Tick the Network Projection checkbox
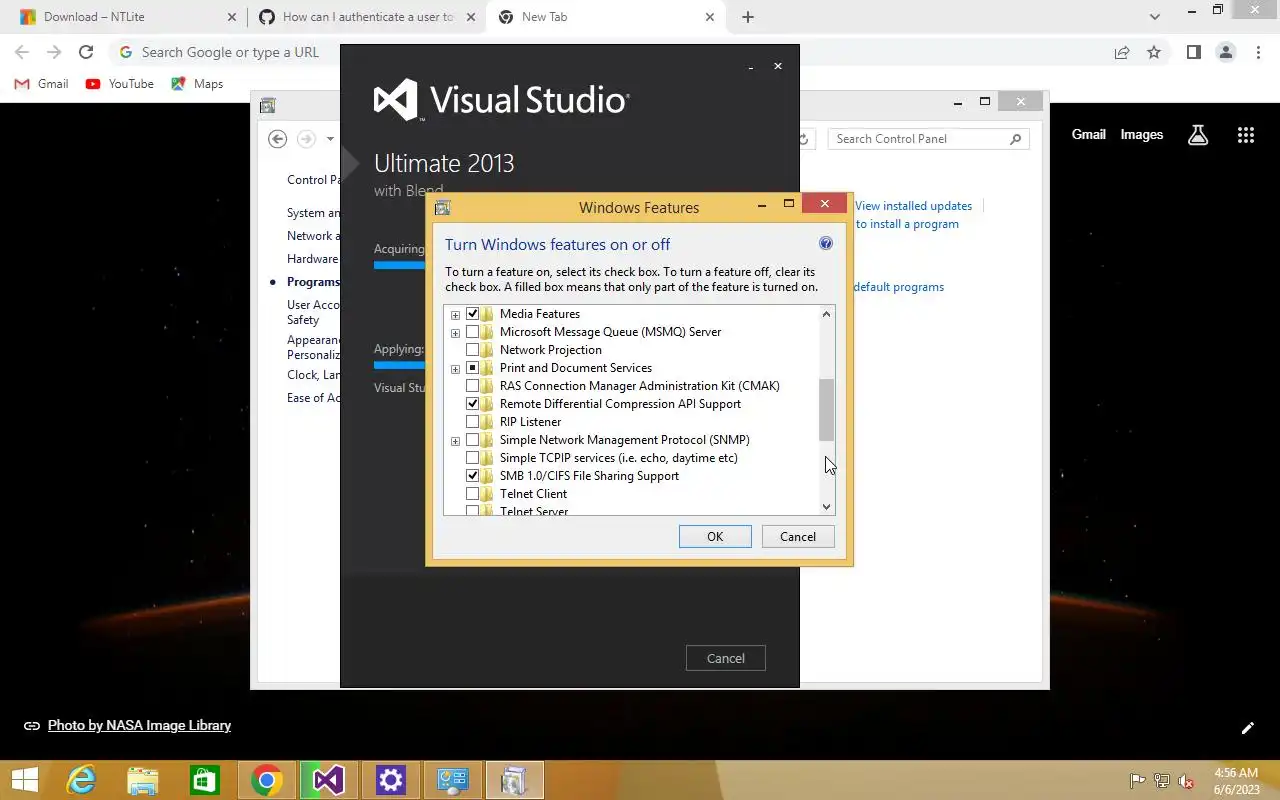Screen dimensions: 1280x800 (473, 350)
